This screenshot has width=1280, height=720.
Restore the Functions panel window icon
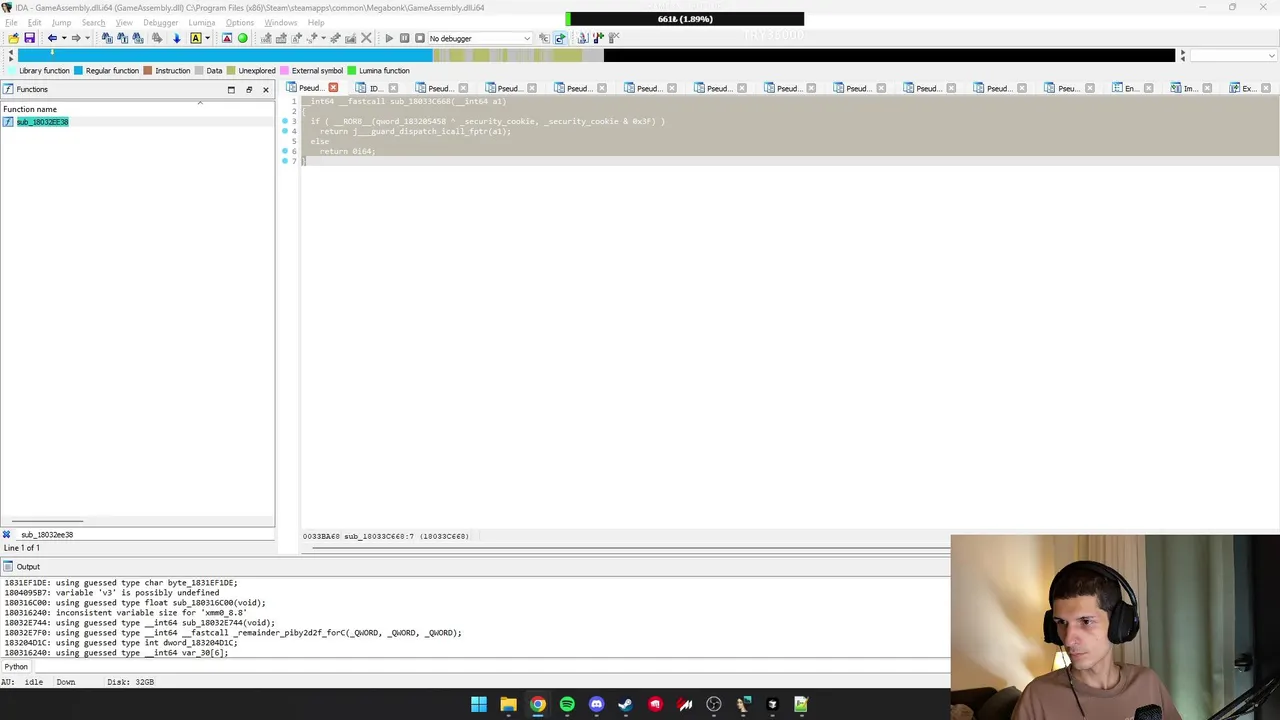(x=231, y=89)
